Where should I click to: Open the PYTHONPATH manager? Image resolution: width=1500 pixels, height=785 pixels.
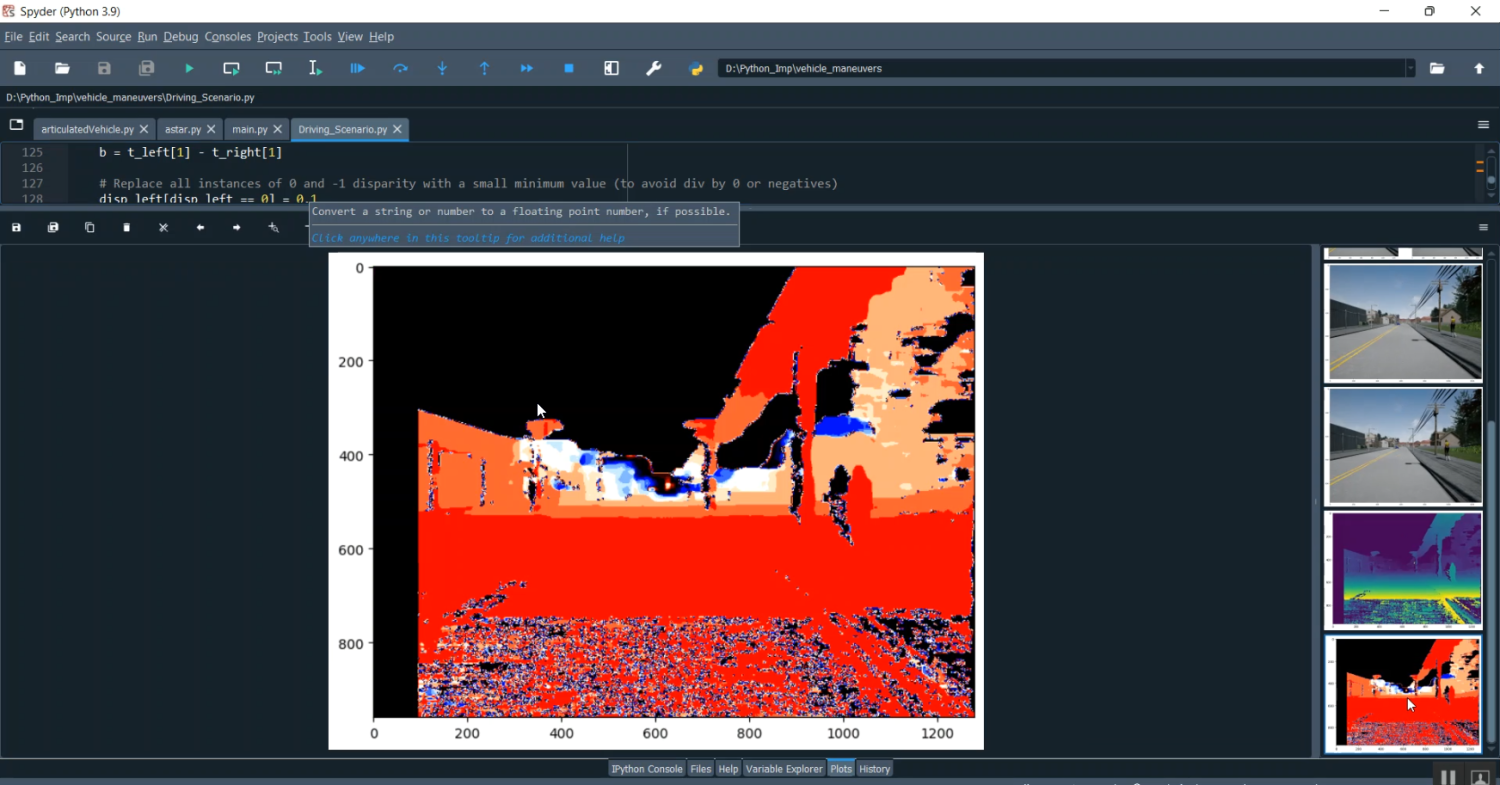[695, 68]
